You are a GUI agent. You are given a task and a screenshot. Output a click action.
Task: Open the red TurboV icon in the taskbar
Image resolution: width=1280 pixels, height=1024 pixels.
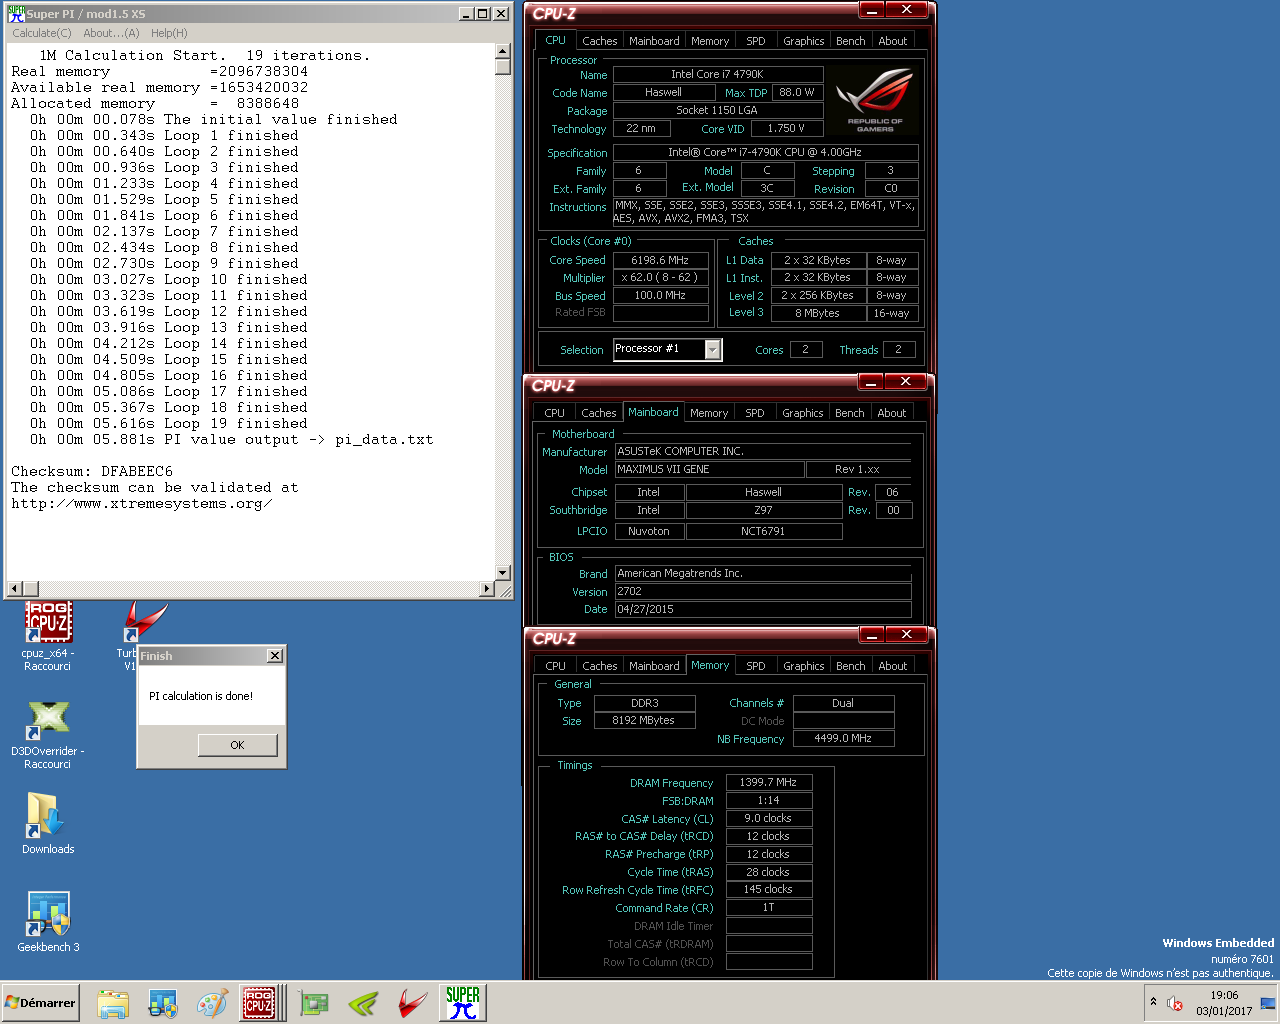click(412, 1003)
